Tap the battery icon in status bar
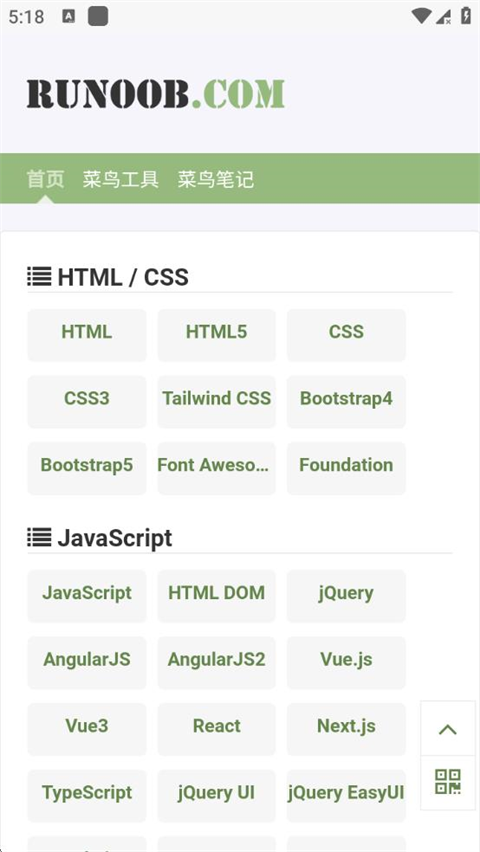The image size is (480, 852). click(x=466, y=16)
